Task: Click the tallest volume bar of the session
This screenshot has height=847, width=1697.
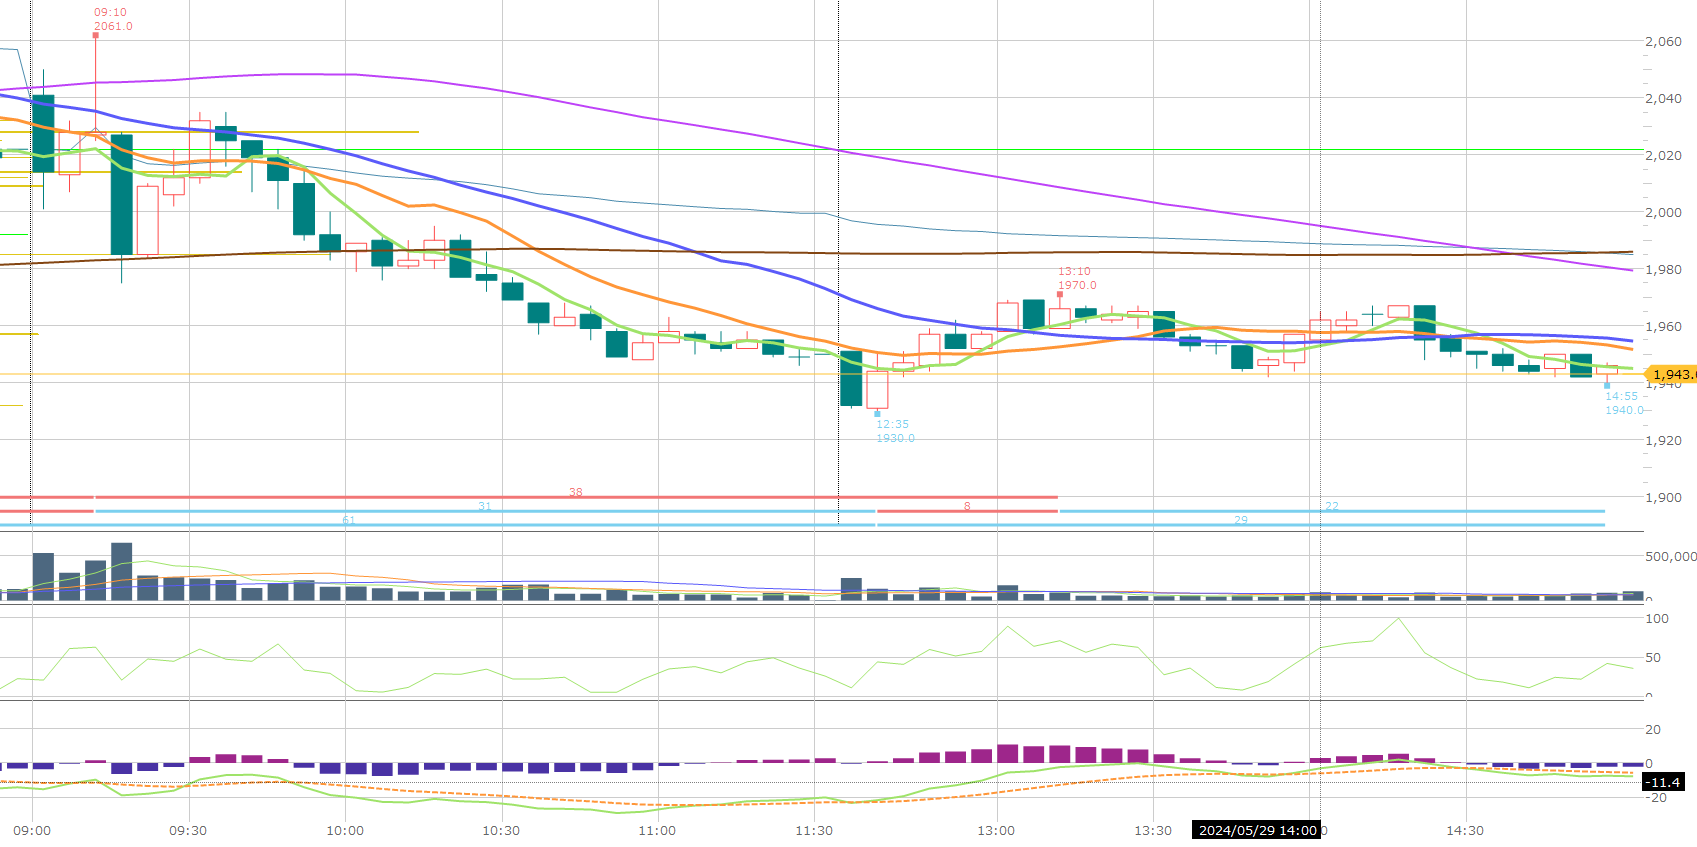Action: (x=122, y=570)
